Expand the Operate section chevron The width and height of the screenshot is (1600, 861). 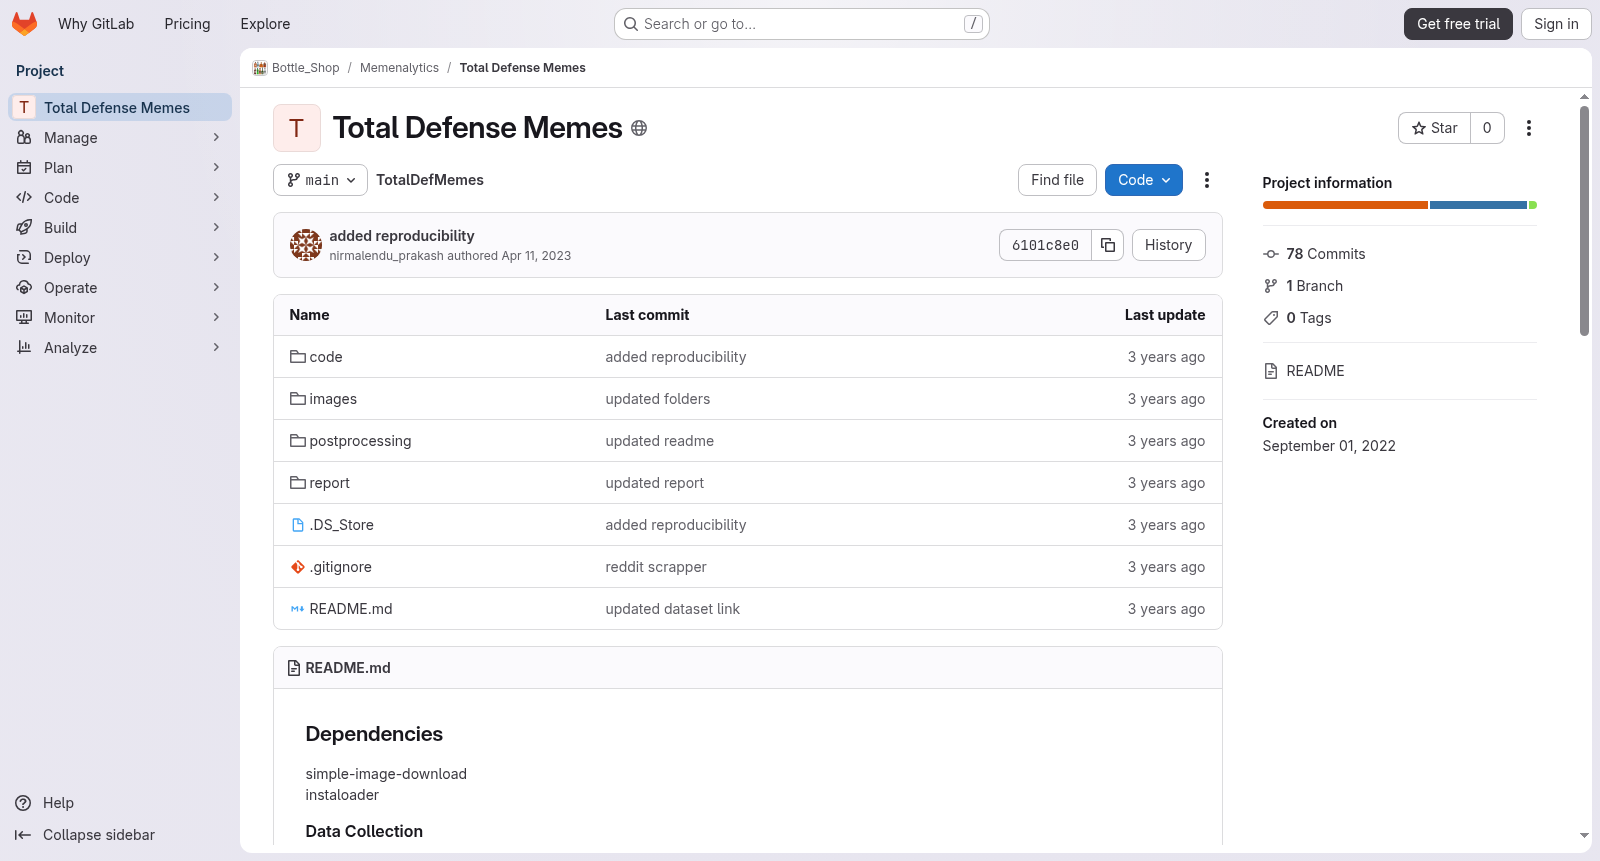click(x=216, y=288)
